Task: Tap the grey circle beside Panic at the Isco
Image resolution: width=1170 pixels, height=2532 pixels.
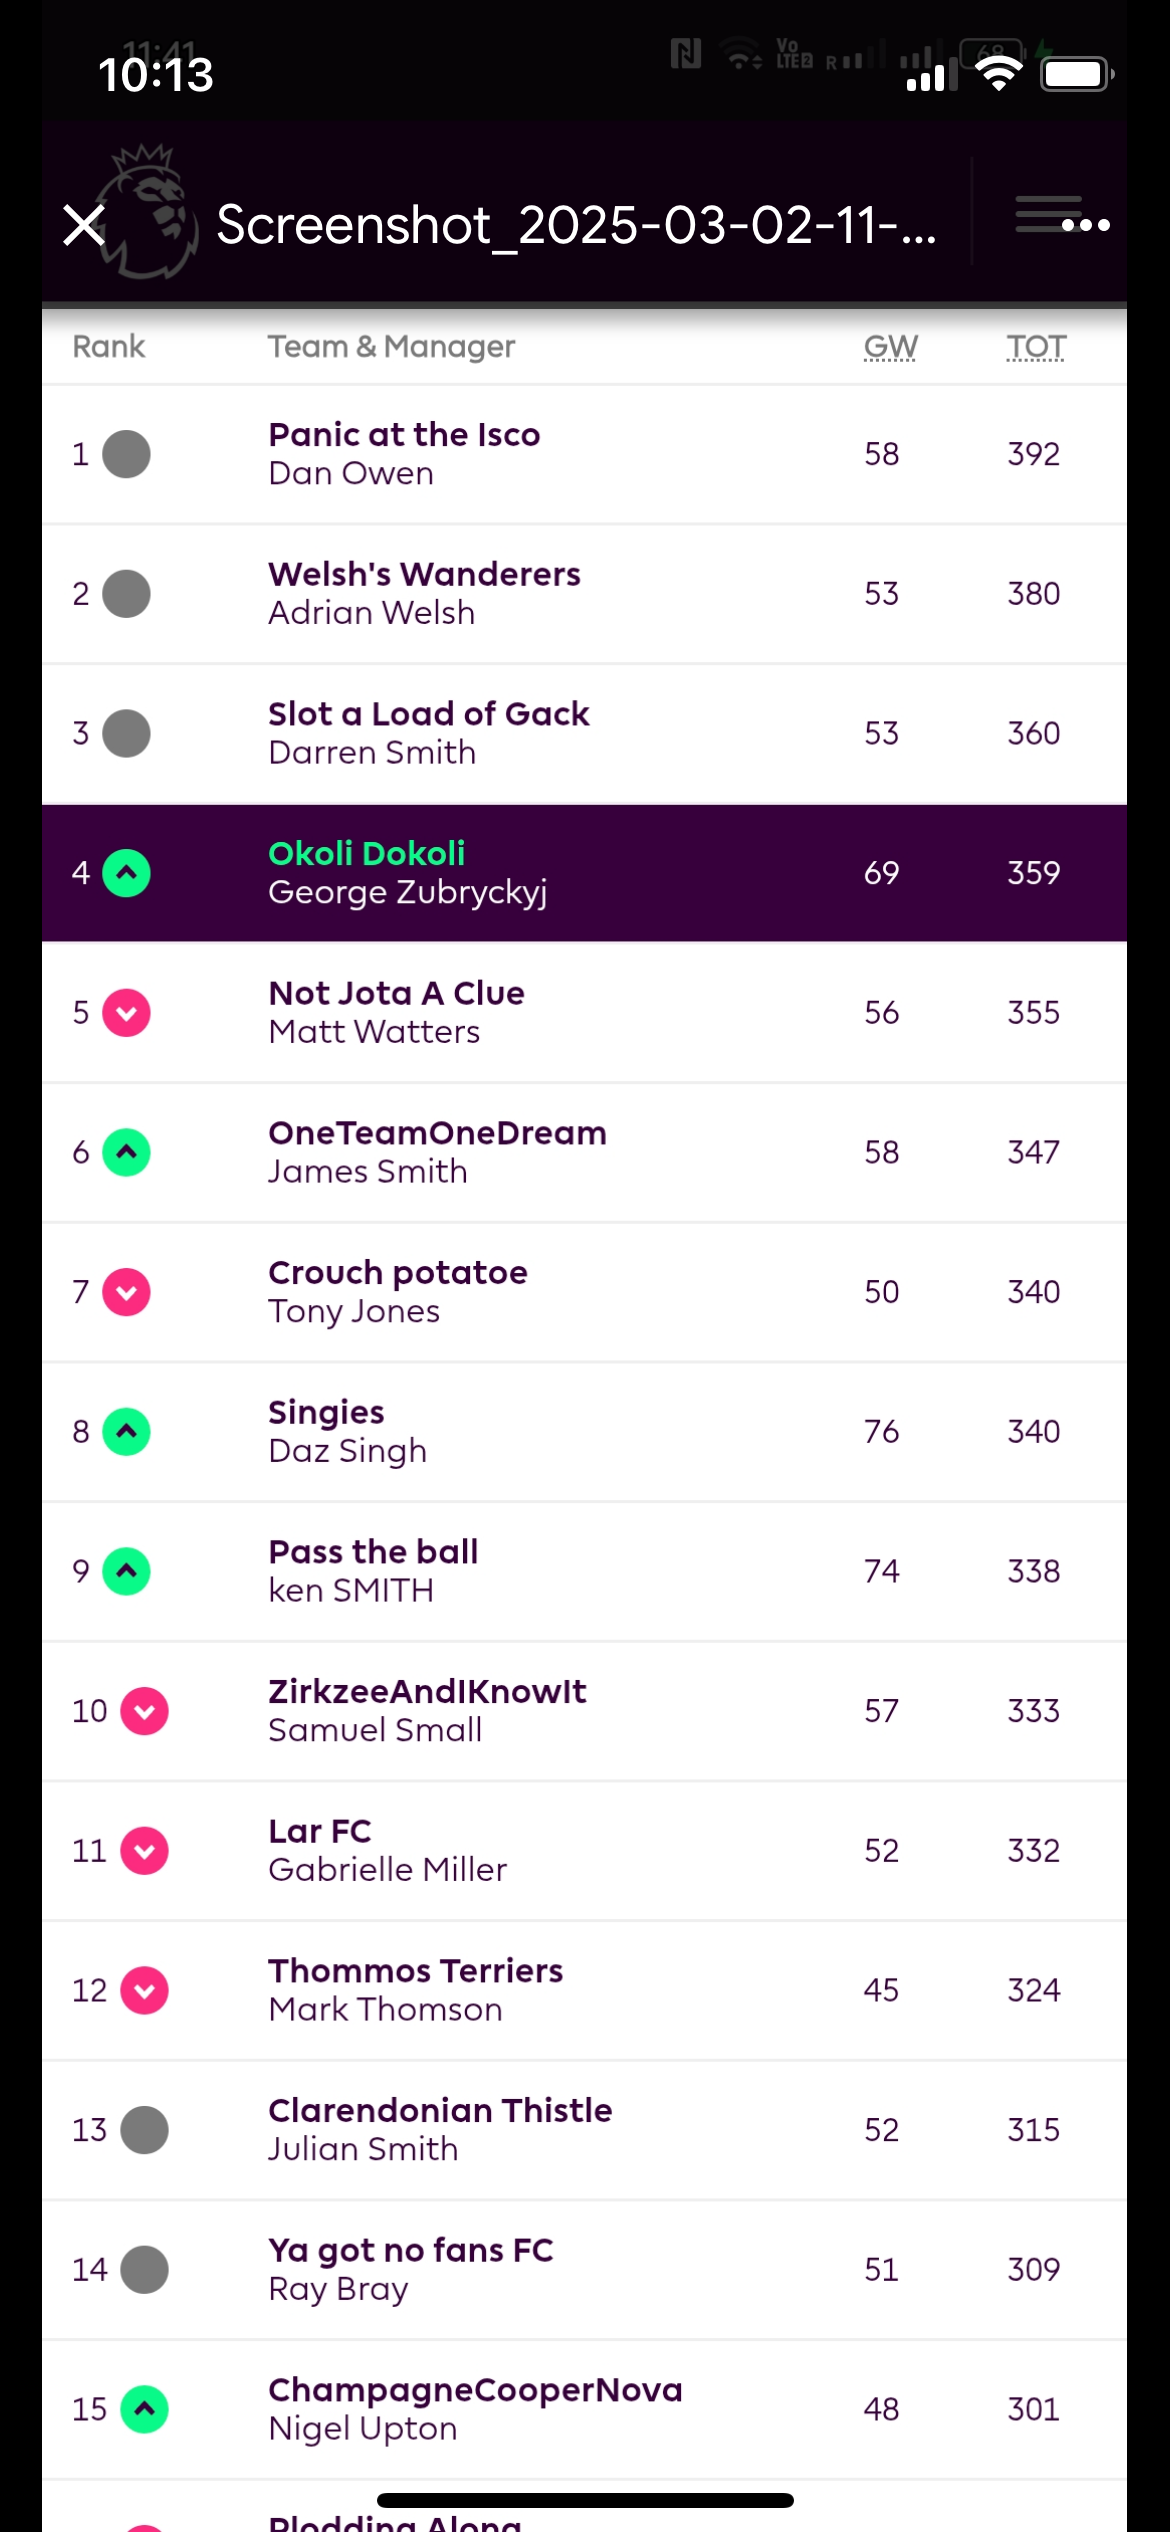Action: click(x=127, y=454)
